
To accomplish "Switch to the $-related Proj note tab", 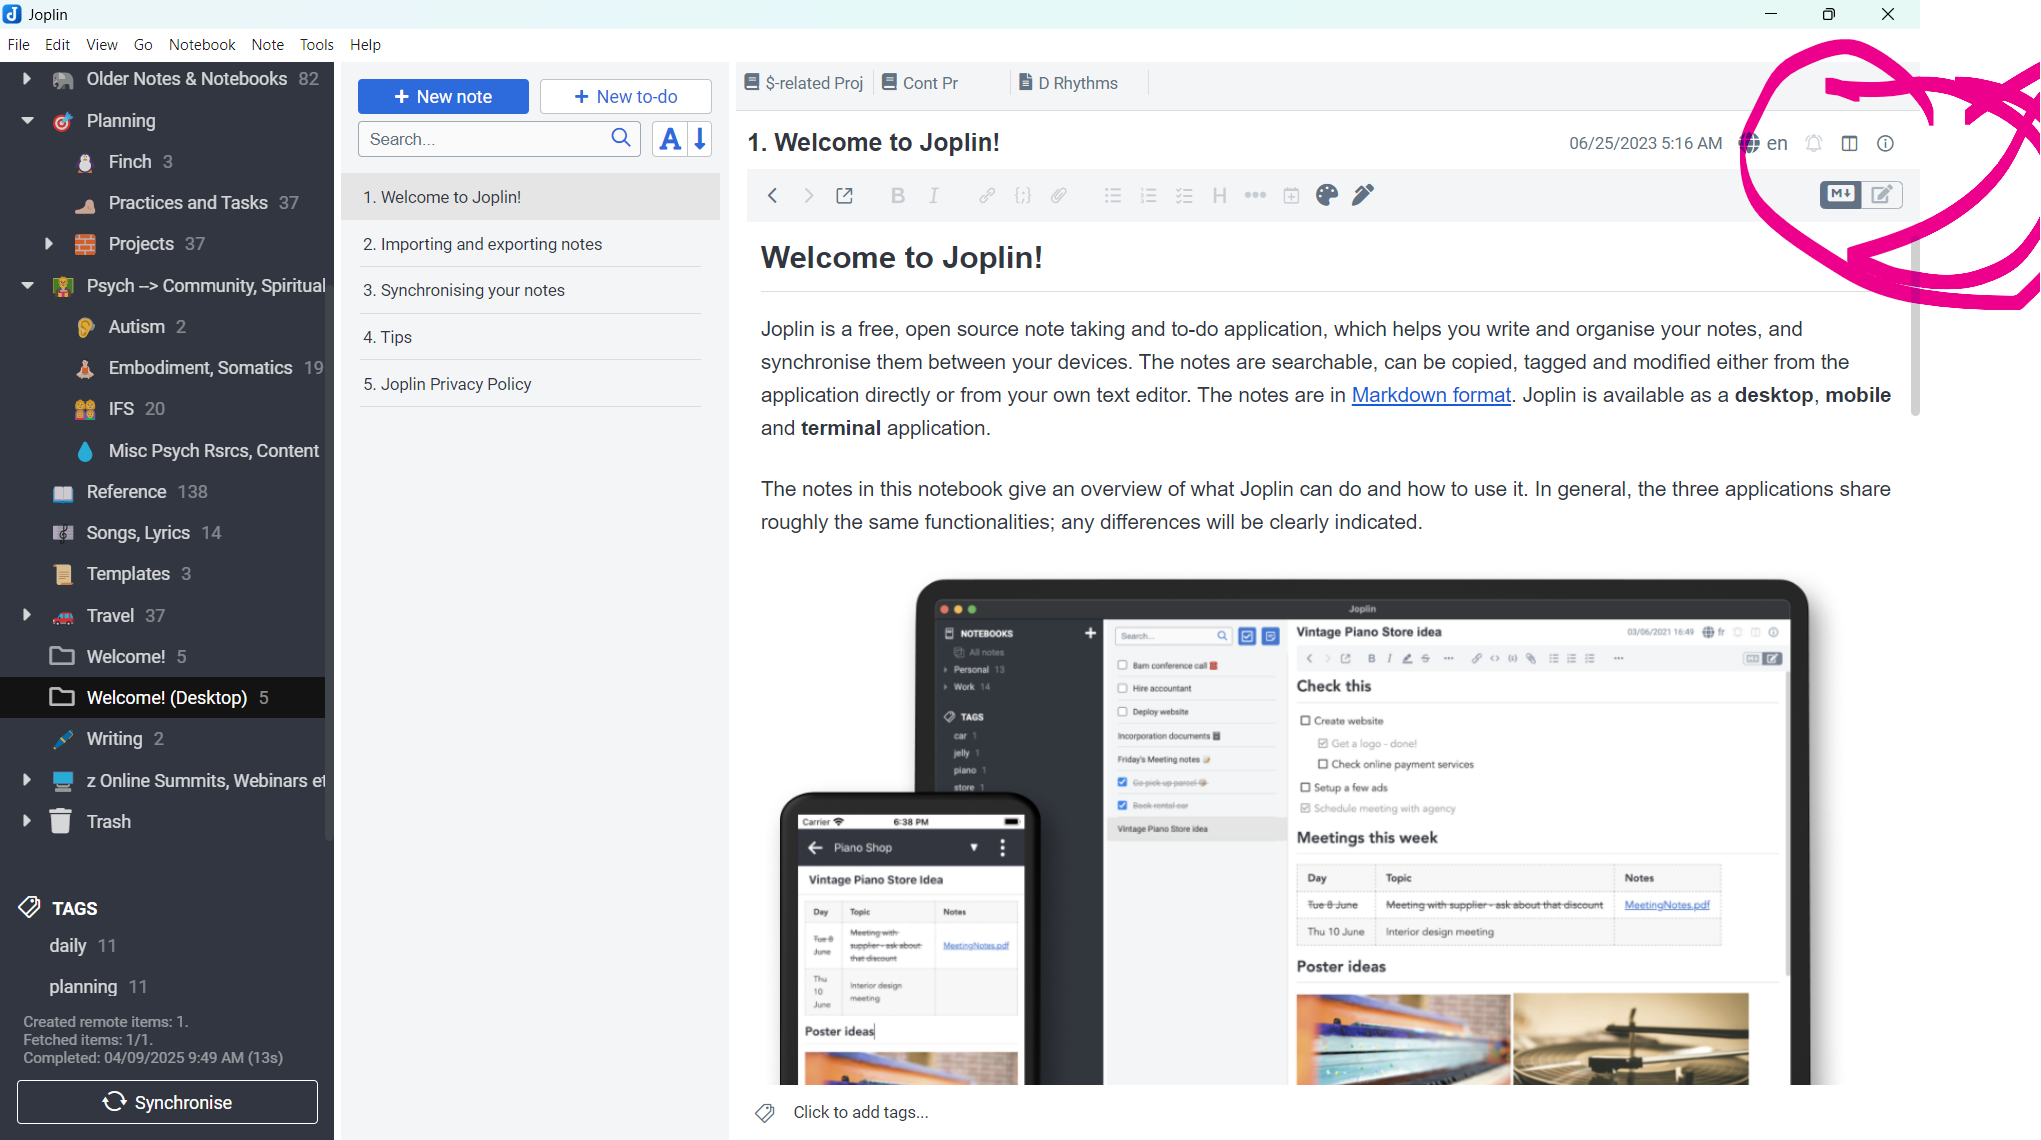I will pos(804,83).
